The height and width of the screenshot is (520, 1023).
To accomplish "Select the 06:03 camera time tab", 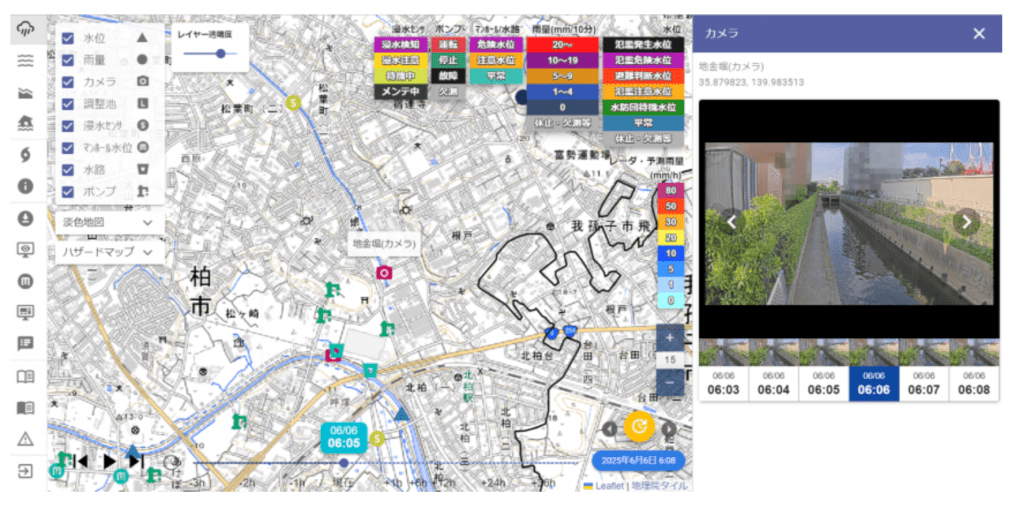I will coord(724,383).
